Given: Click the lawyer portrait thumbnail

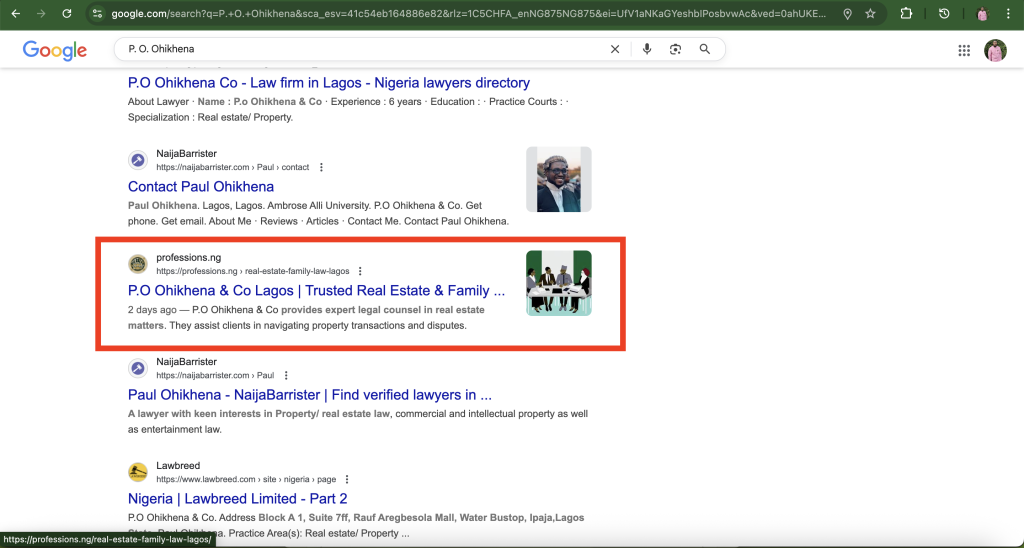Looking at the screenshot, I should pyautogui.click(x=559, y=179).
